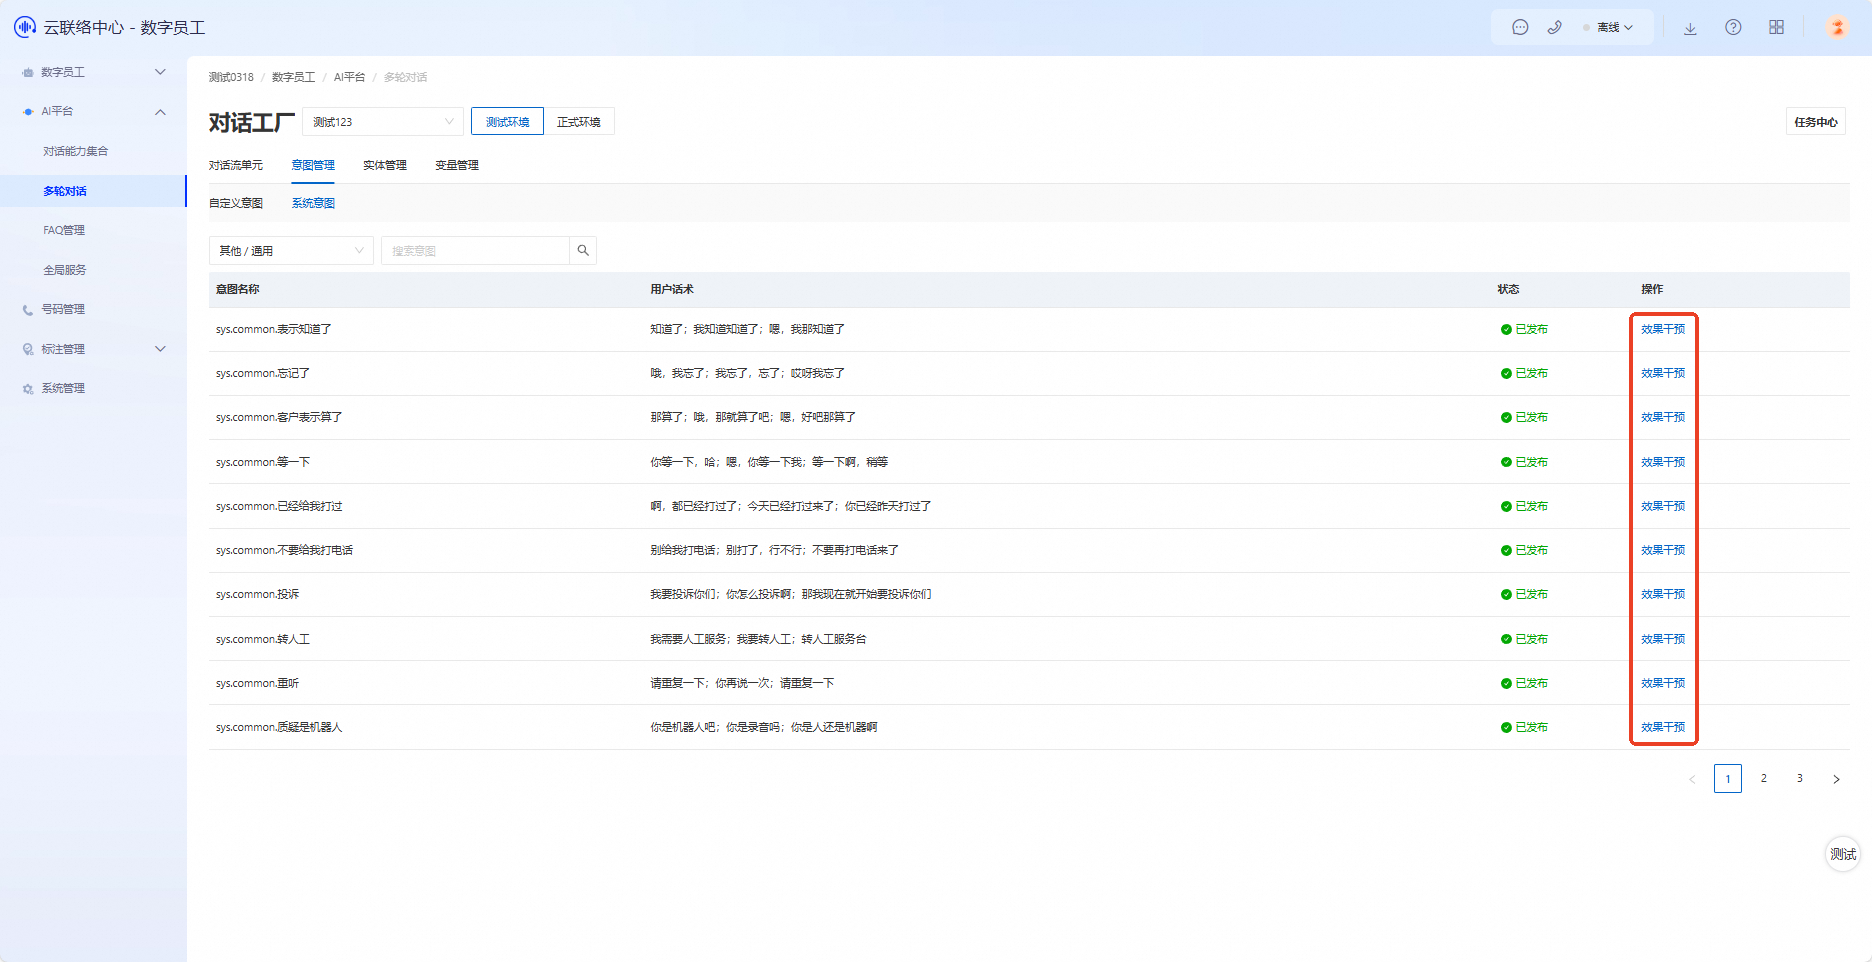Switch to 测试环境 environment
1872x962 pixels.
click(507, 122)
